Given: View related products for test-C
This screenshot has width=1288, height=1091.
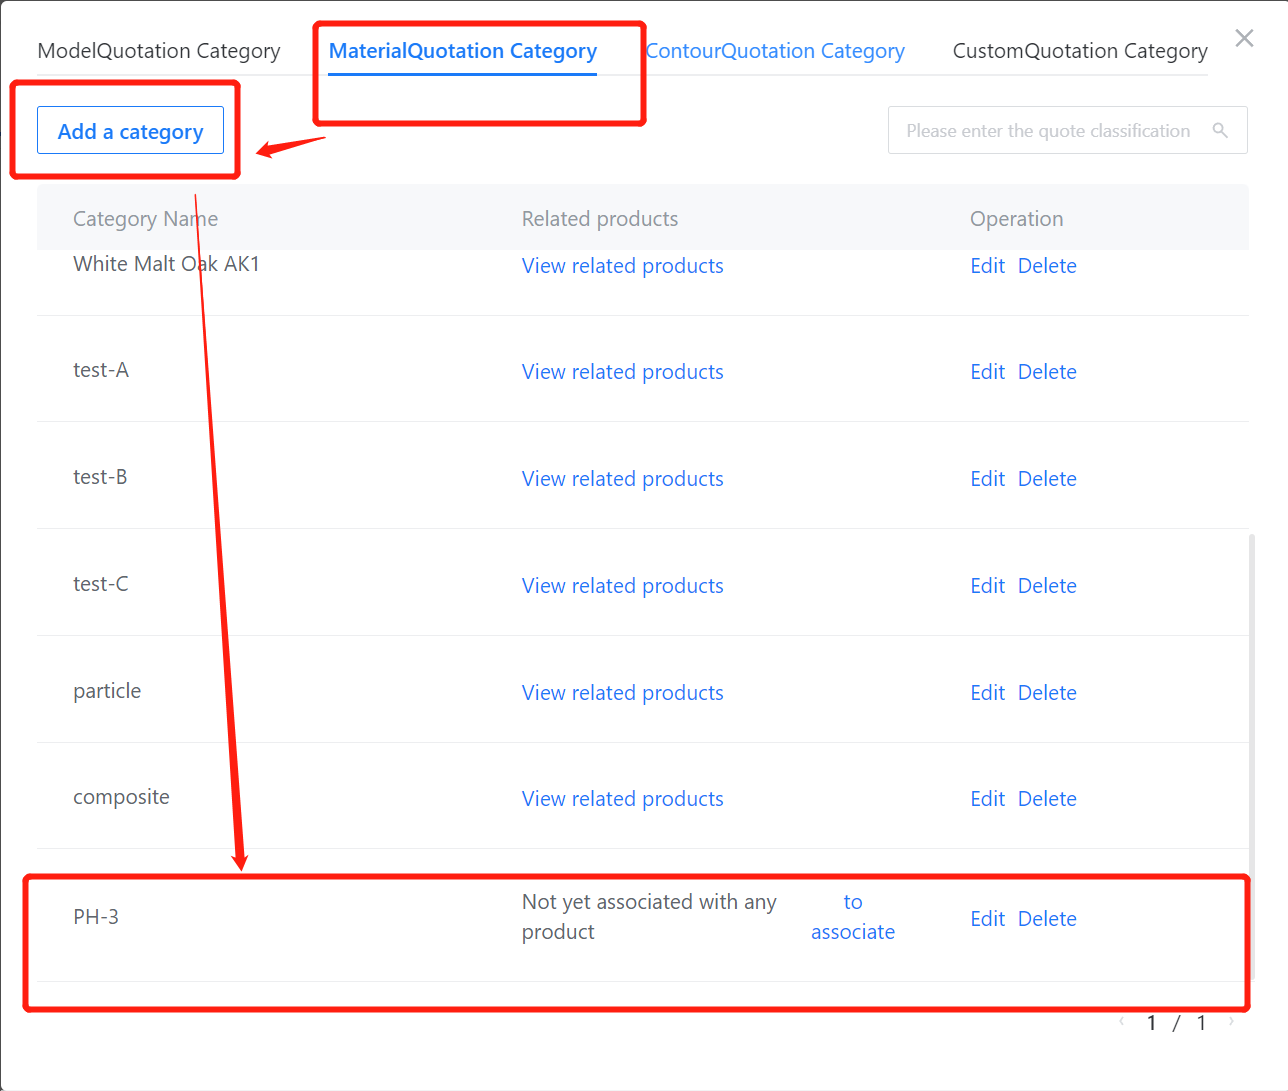Looking at the screenshot, I should tap(622, 586).
